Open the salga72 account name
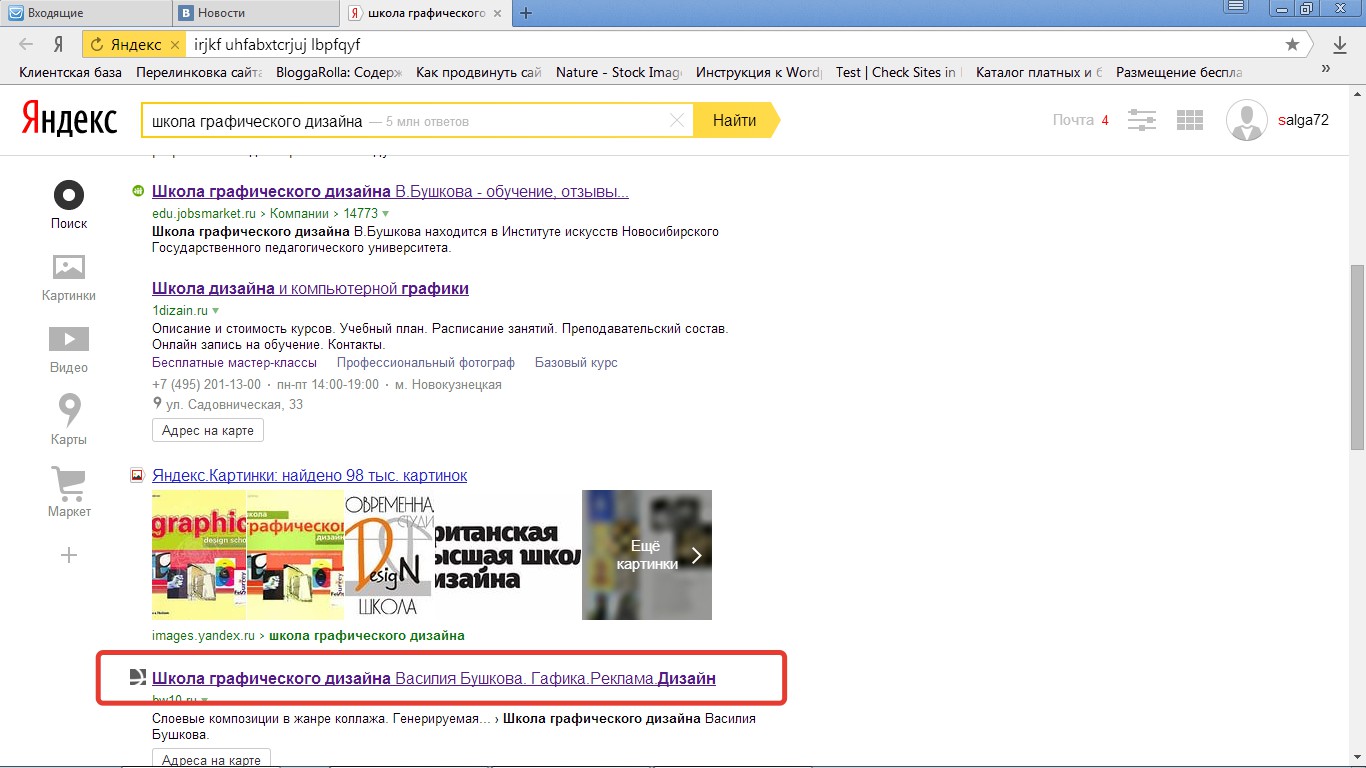Screen dimensions: 1366x768 (x=1303, y=120)
